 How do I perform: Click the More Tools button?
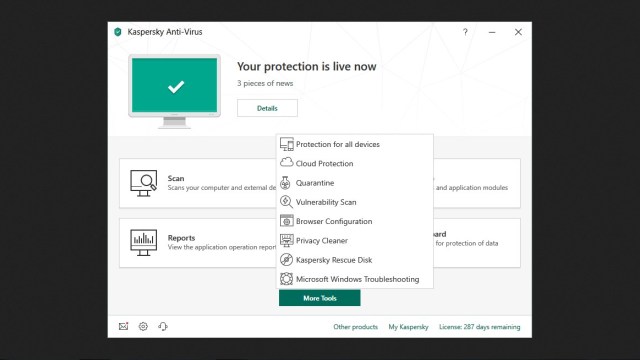(x=320, y=298)
